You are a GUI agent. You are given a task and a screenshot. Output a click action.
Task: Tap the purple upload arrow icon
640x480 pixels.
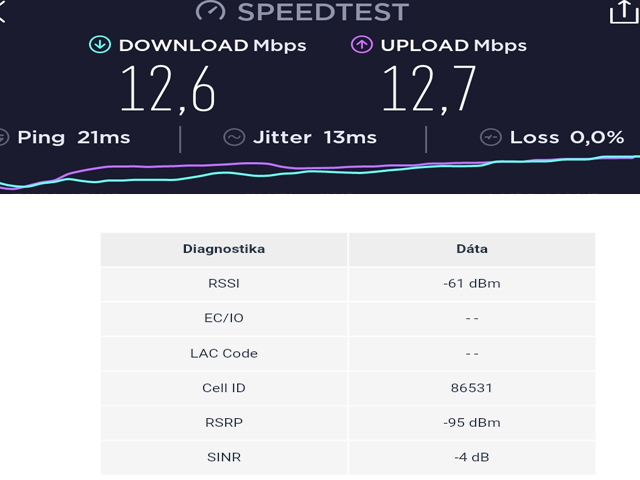[362, 45]
